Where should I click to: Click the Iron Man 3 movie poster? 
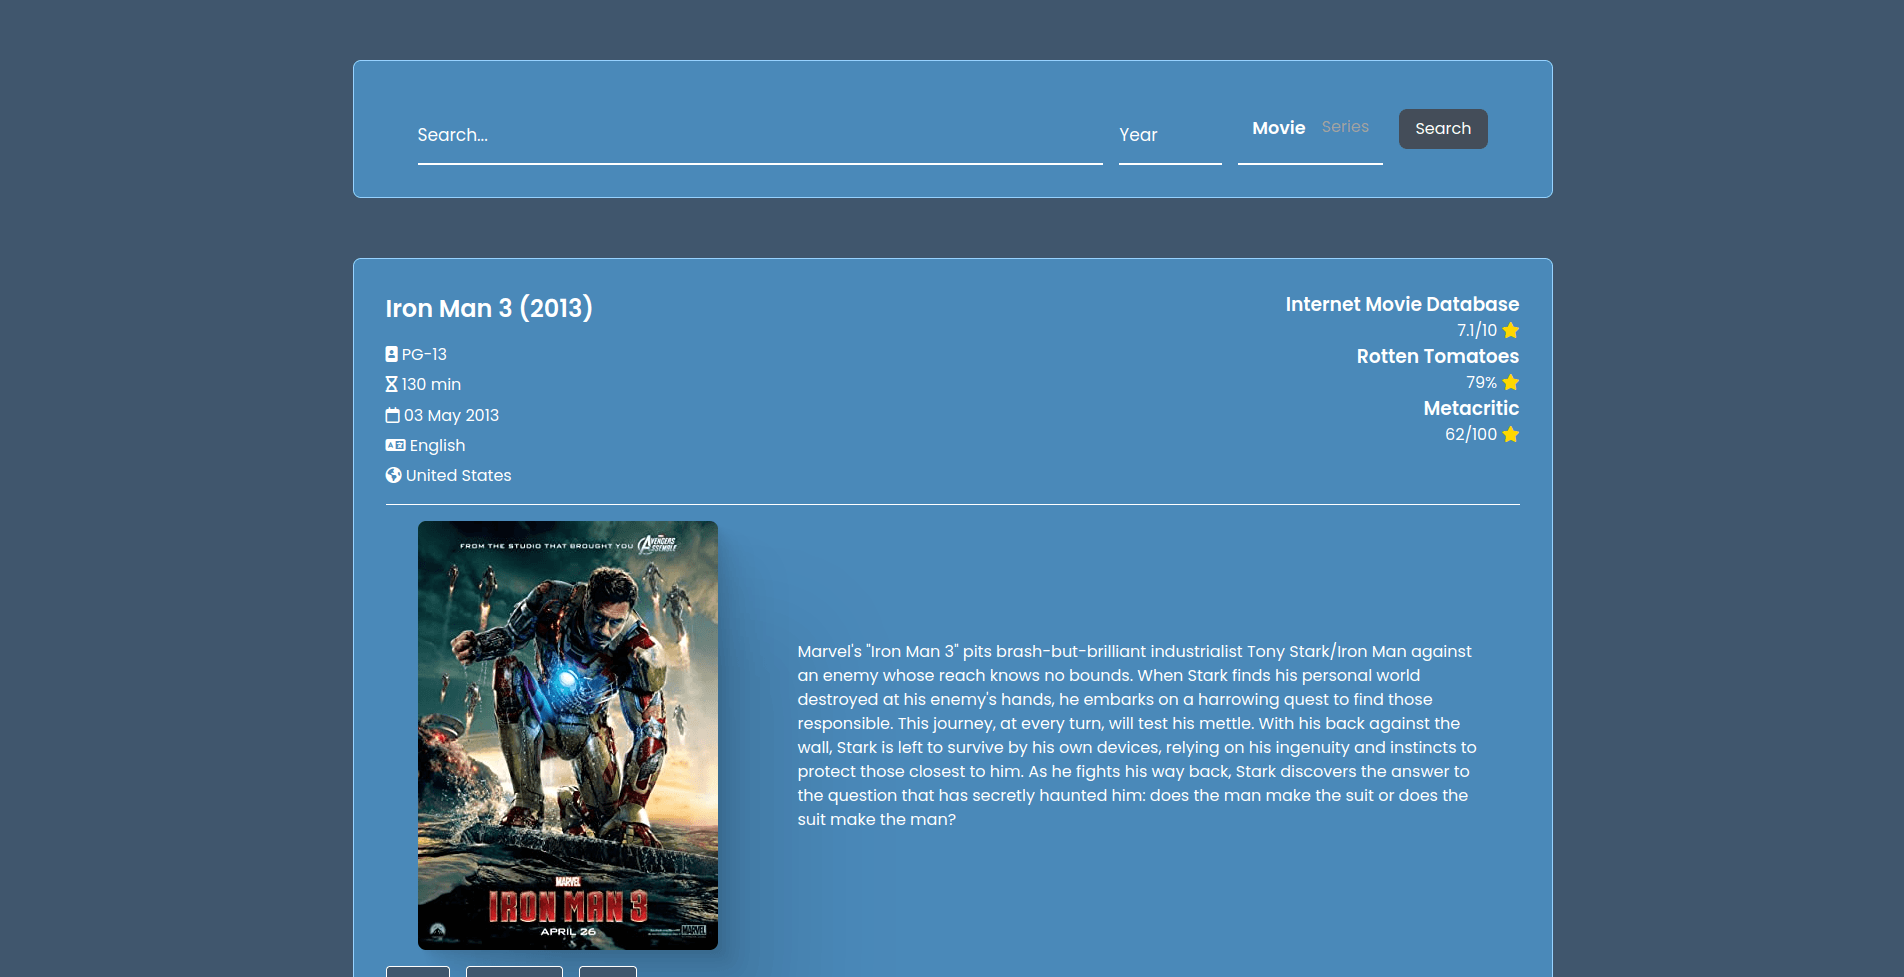pyautogui.click(x=567, y=735)
